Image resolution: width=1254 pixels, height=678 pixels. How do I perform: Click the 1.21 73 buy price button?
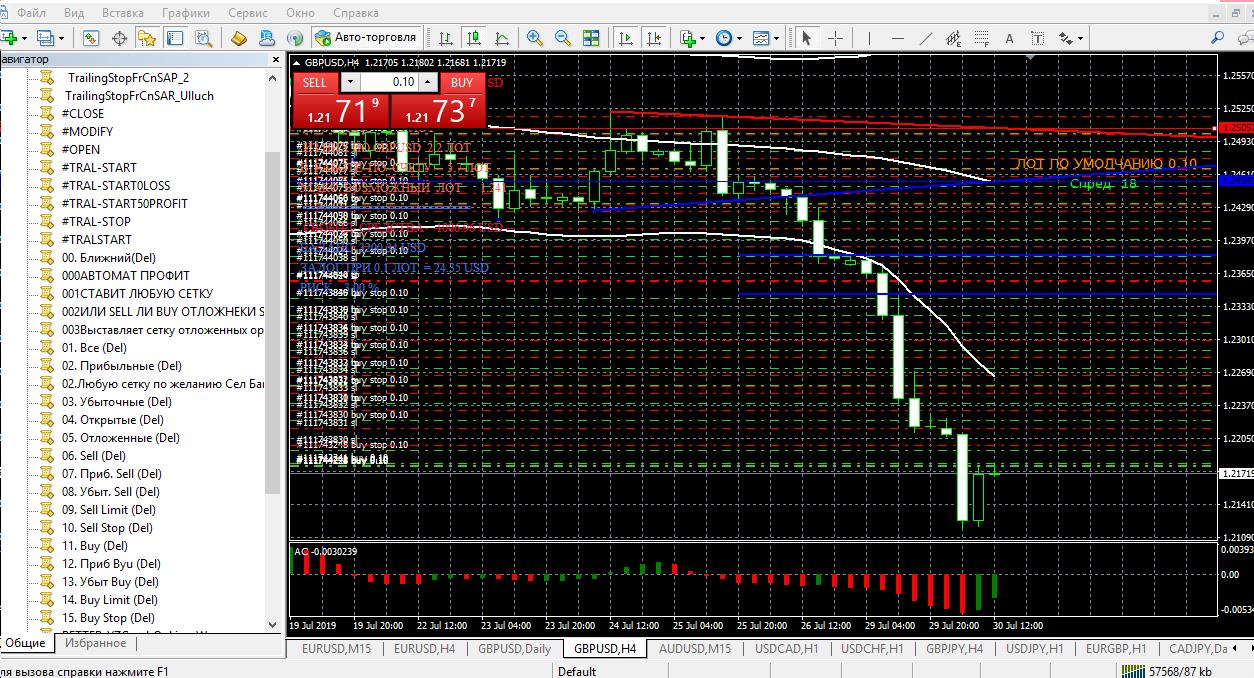click(438, 111)
